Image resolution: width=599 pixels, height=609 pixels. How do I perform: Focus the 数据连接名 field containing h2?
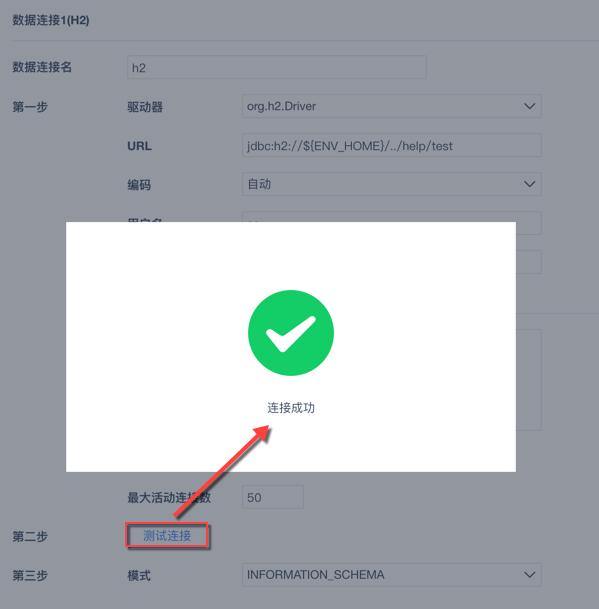coord(277,67)
